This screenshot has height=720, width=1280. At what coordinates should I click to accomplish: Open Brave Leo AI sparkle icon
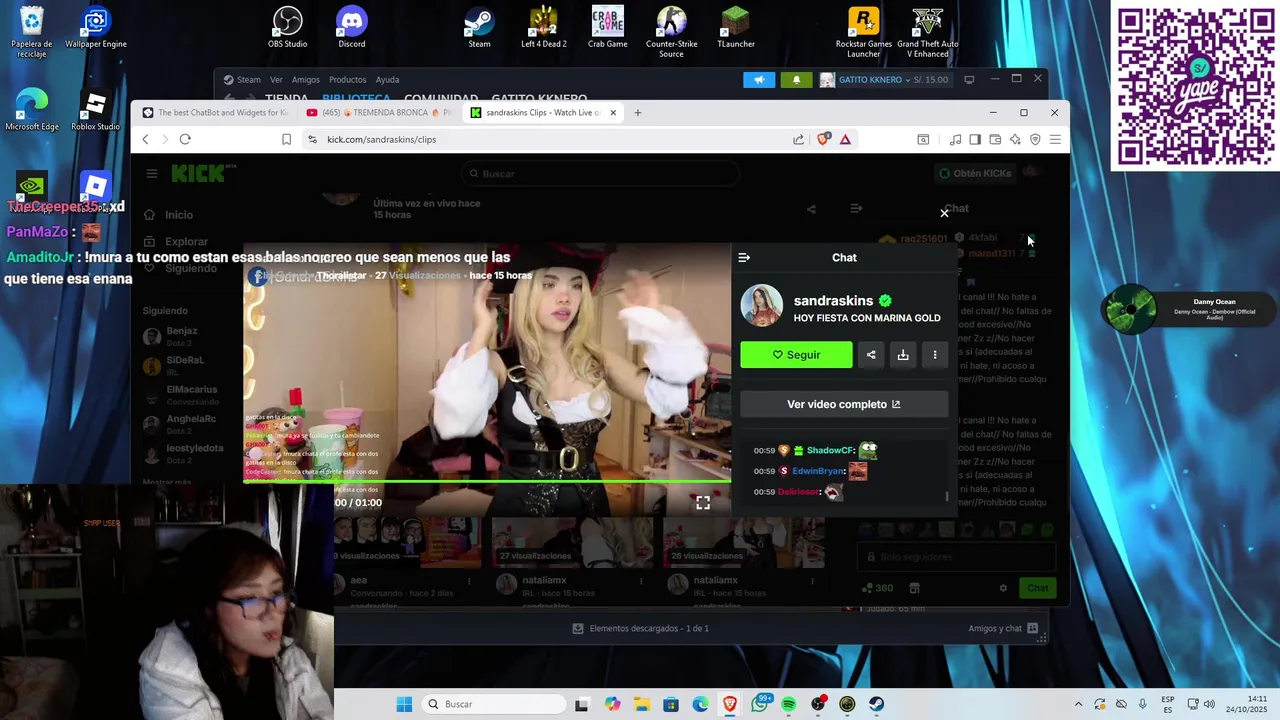click(1015, 140)
